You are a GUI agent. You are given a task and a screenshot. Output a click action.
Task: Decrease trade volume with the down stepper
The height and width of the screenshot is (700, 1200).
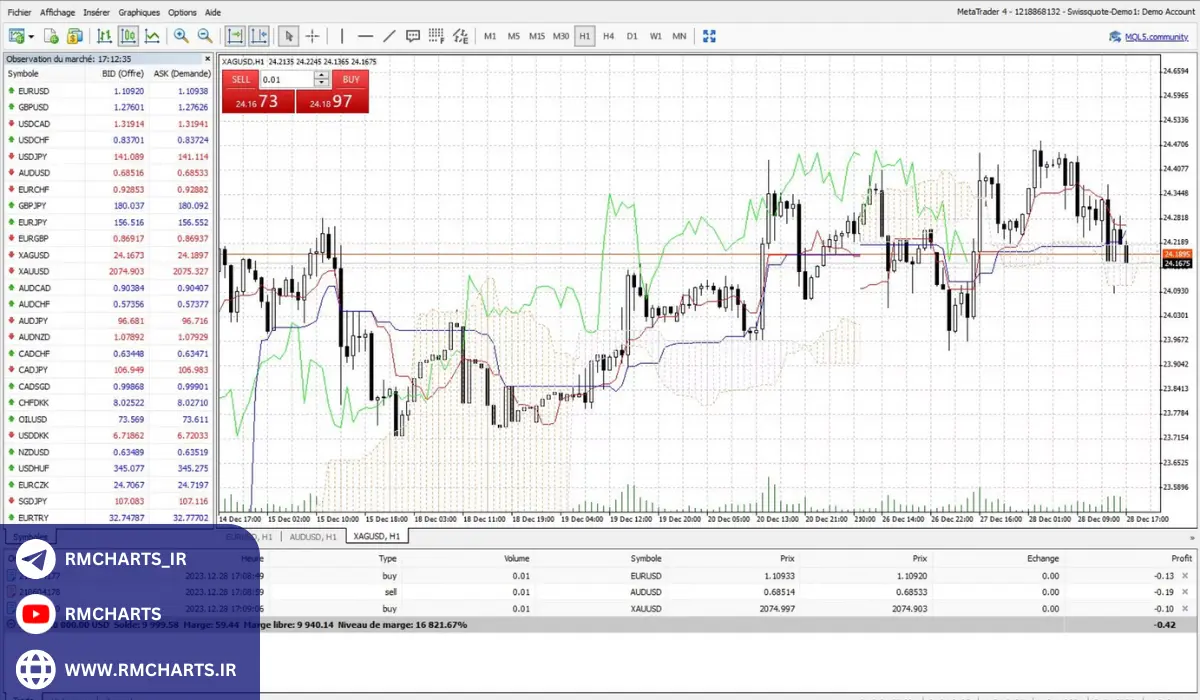[x=321, y=84]
